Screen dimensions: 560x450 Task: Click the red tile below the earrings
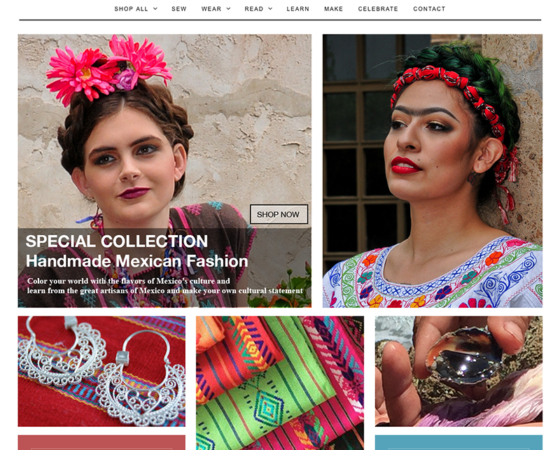click(x=102, y=442)
